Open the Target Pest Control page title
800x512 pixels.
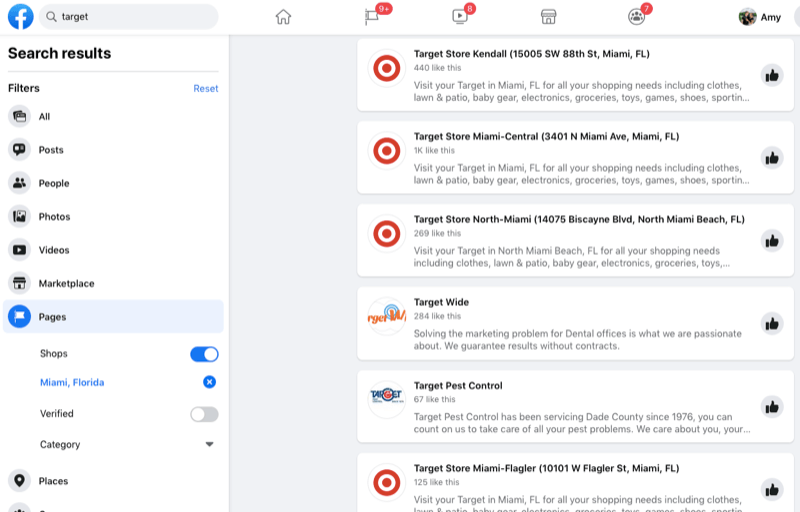pyautogui.click(x=458, y=386)
